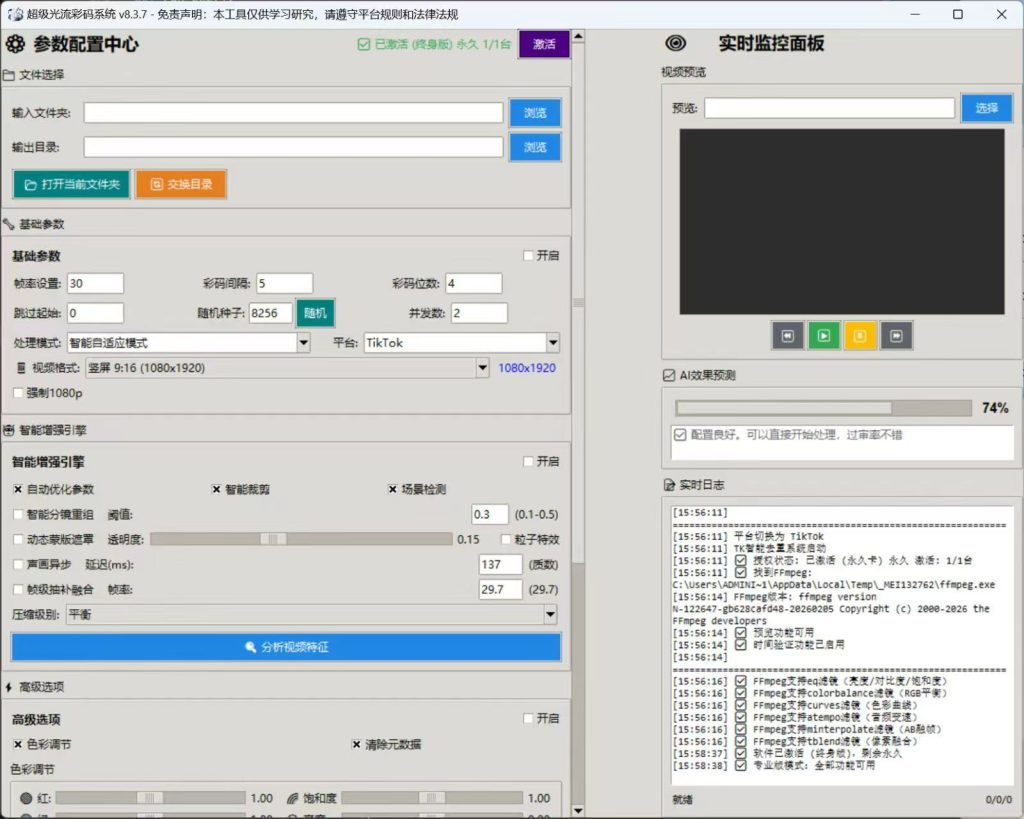Click 阈值 field showing 0.3

[x=490, y=515]
